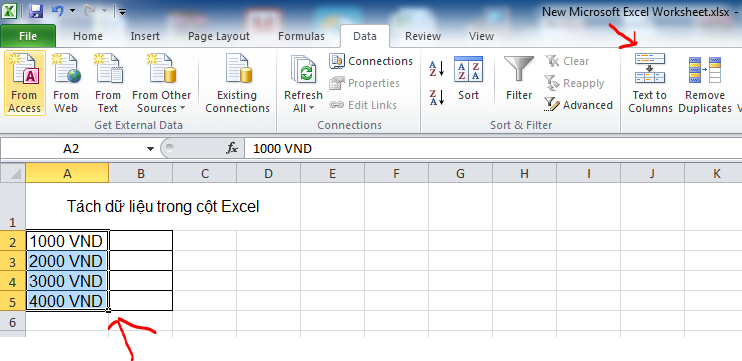
Task: Click the From Text import icon
Action: pyautogui.click(x=107, y=83)
